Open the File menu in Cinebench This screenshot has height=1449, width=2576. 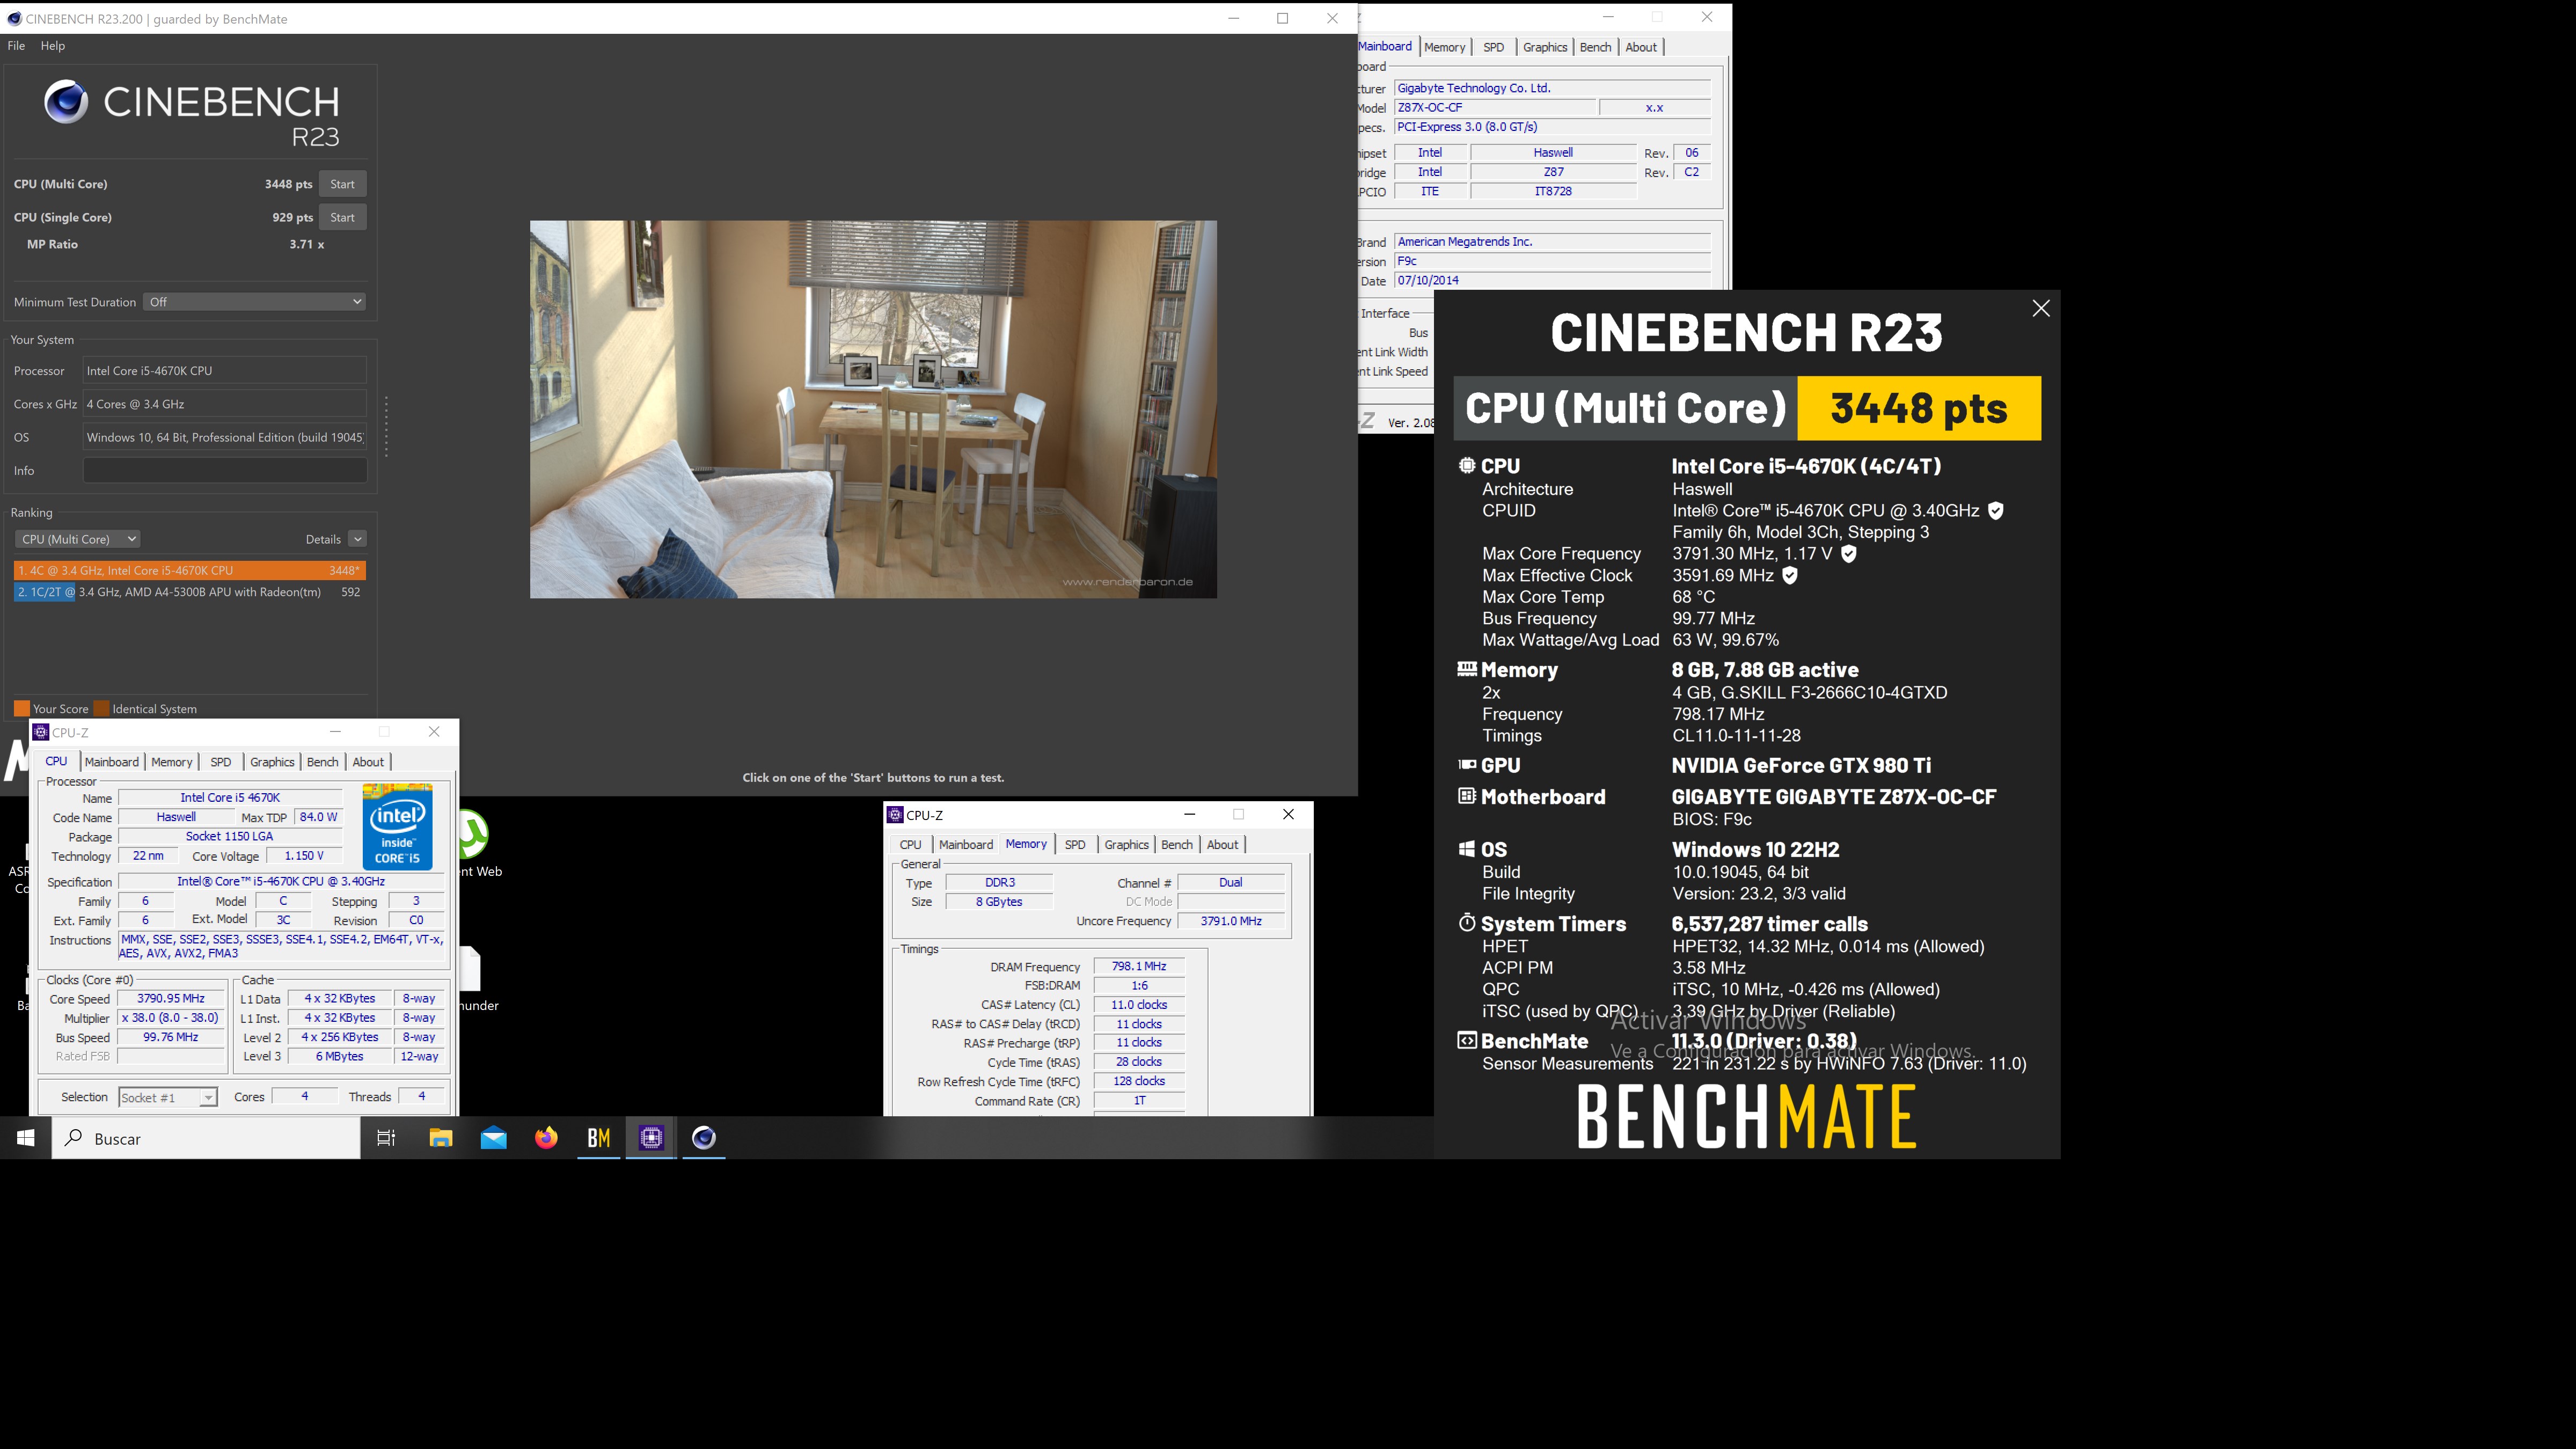point(16,46)
